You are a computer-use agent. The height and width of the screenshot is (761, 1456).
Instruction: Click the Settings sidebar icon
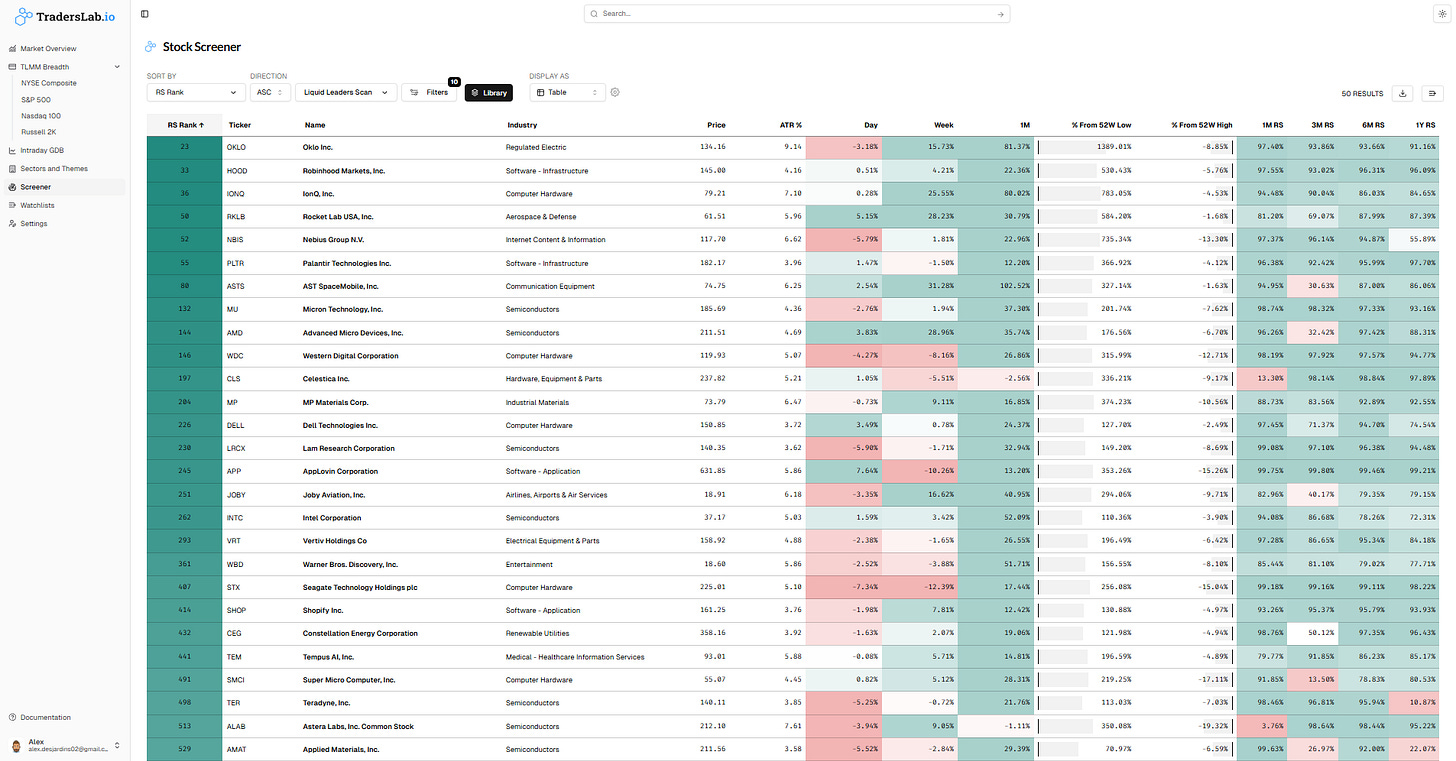tap(12, 223)
